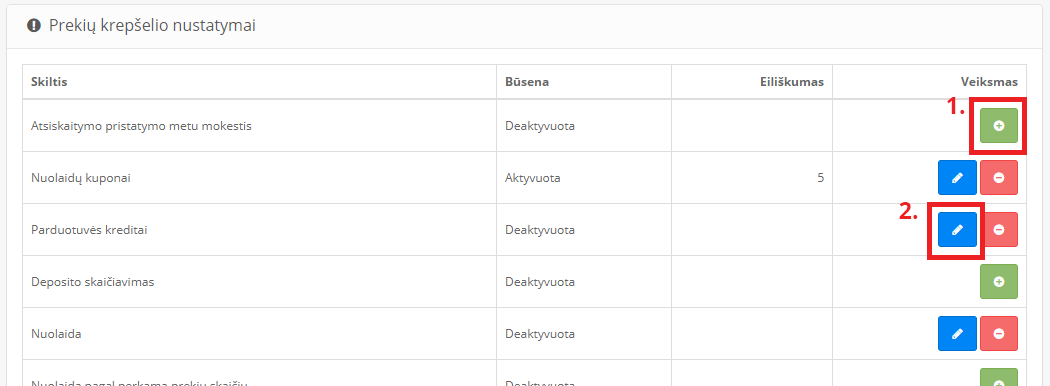Click the Parduotuvės kreditai row name
The height and width of the screenshot is (386, 1050).
click(89, 230)
